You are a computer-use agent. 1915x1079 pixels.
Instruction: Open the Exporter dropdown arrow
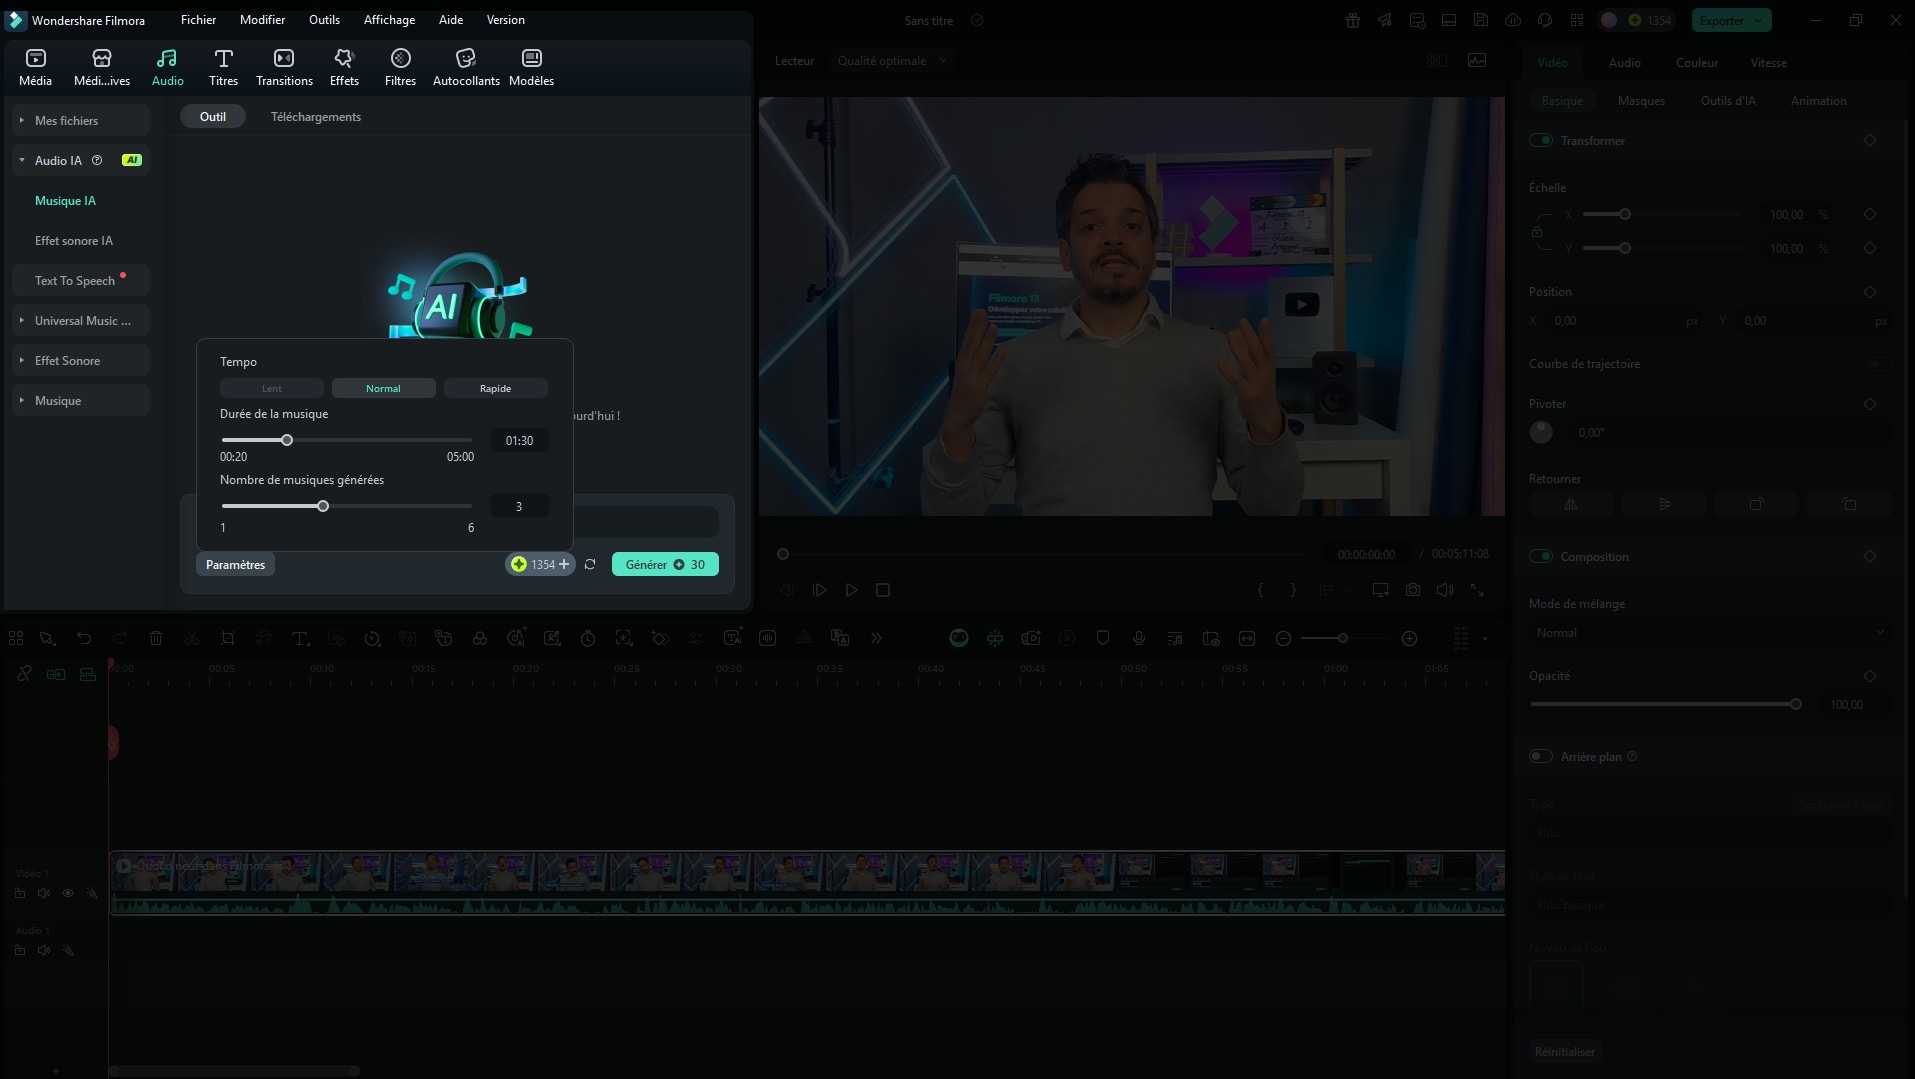(1758, 20)
